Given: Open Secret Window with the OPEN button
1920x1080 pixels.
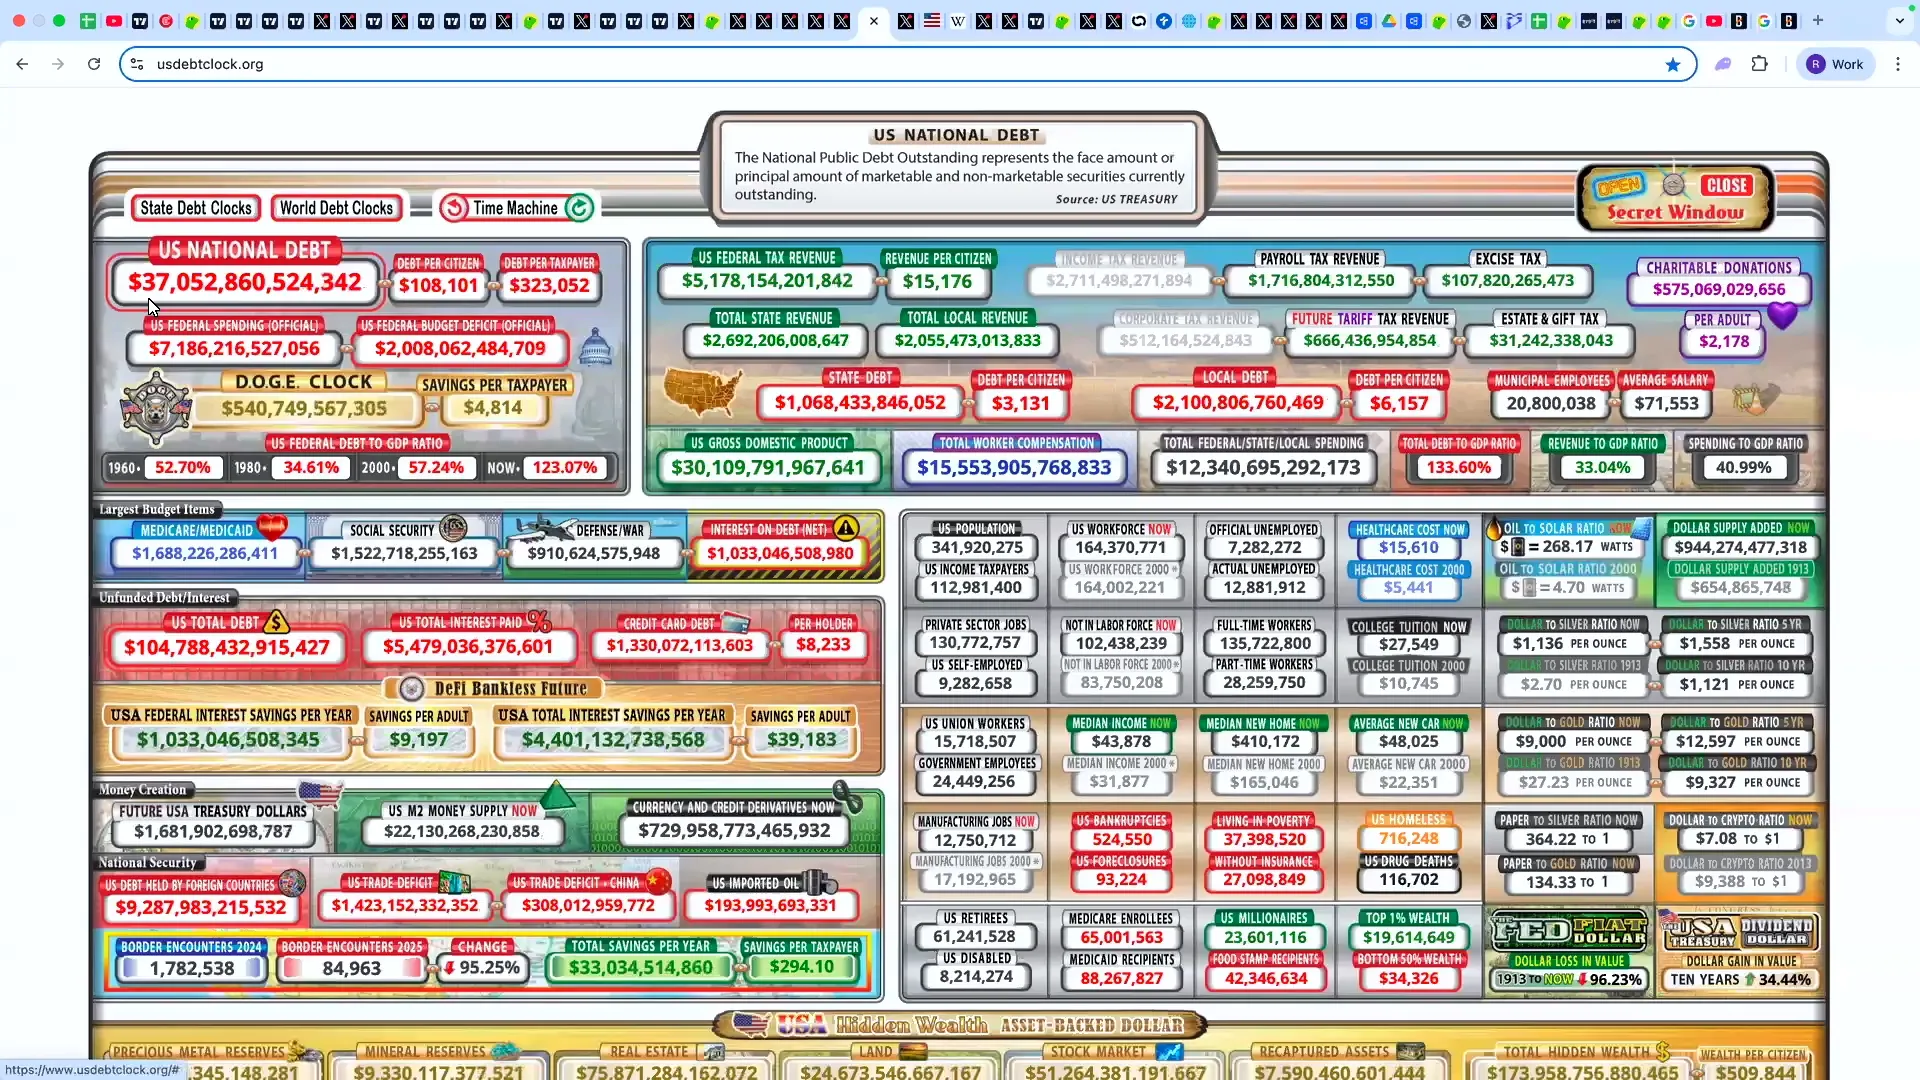Looking at the screenshot, I should (x=1619, y=186).
